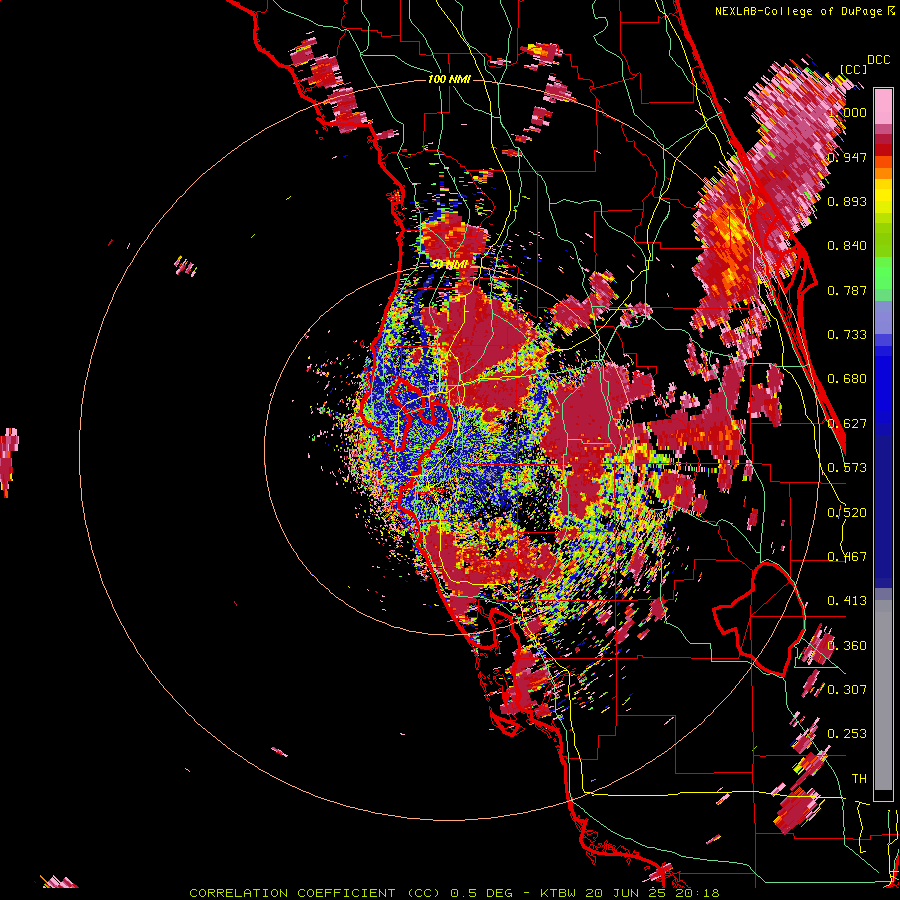
Task: Click the 100 NMI range ring label
Action: tap(449, 79)
